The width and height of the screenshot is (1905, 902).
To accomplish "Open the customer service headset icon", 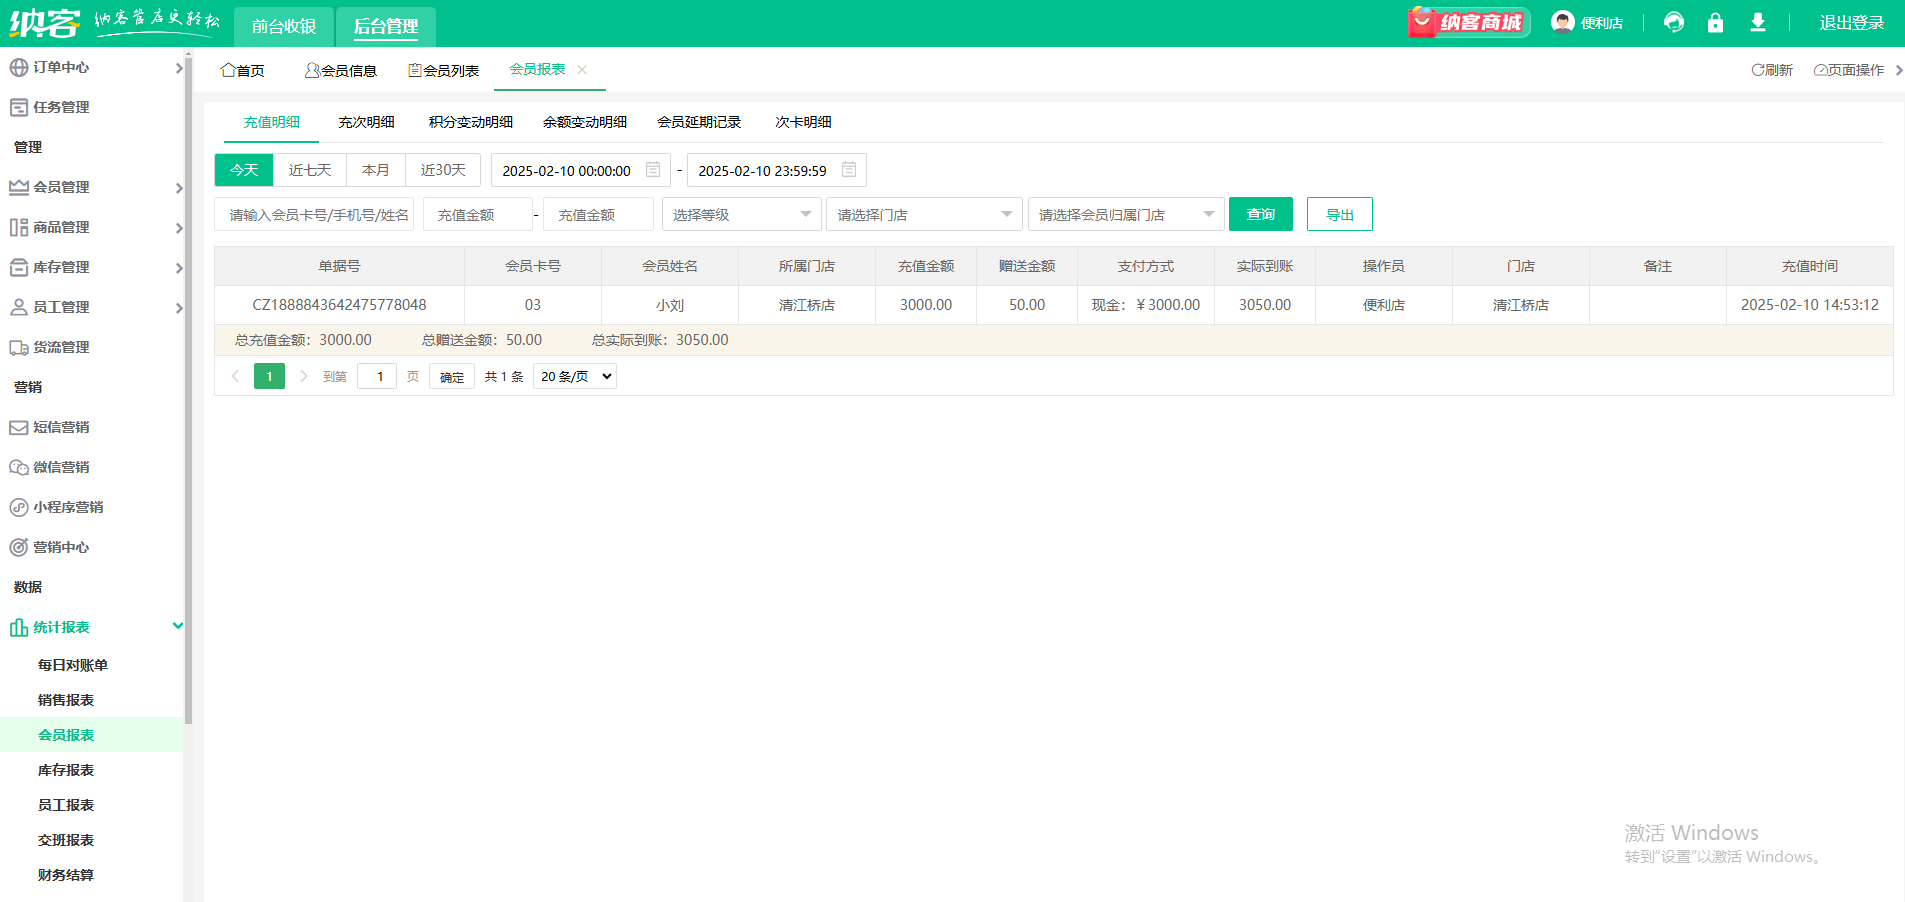I will [1674, 22].
